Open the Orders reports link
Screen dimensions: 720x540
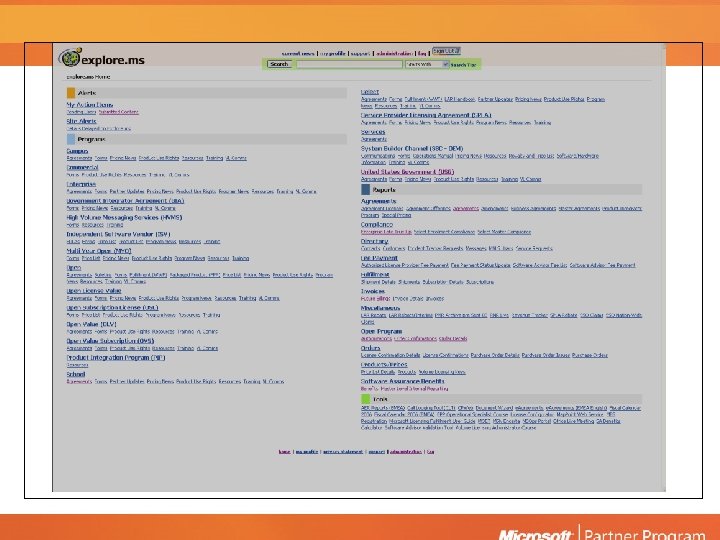click(370, 348)
